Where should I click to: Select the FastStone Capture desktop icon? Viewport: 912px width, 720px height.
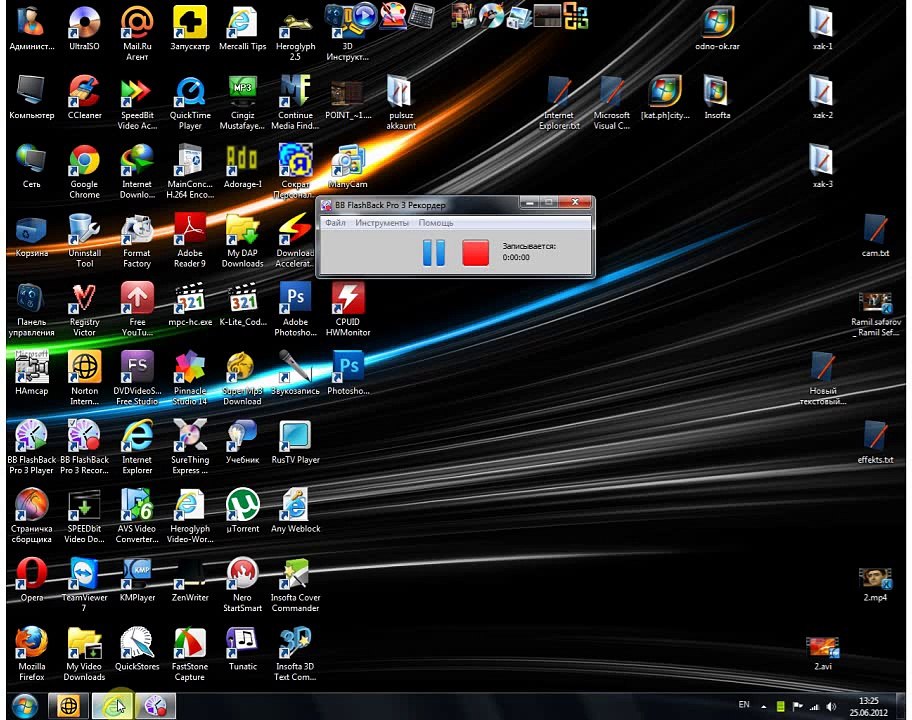pos(190,654)
